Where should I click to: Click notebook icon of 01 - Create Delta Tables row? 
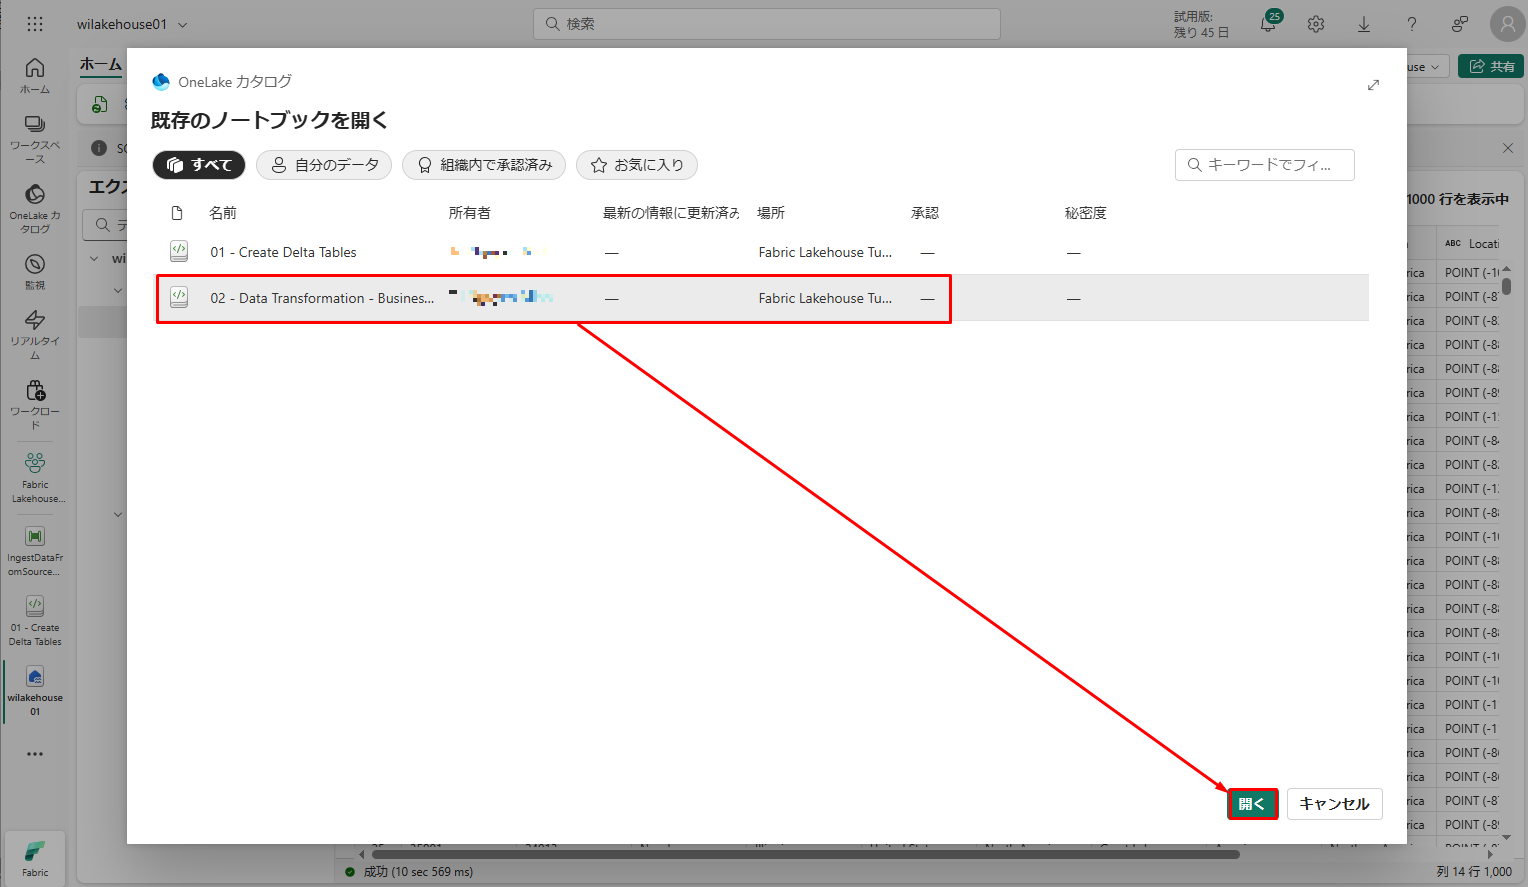click(179, 251)
